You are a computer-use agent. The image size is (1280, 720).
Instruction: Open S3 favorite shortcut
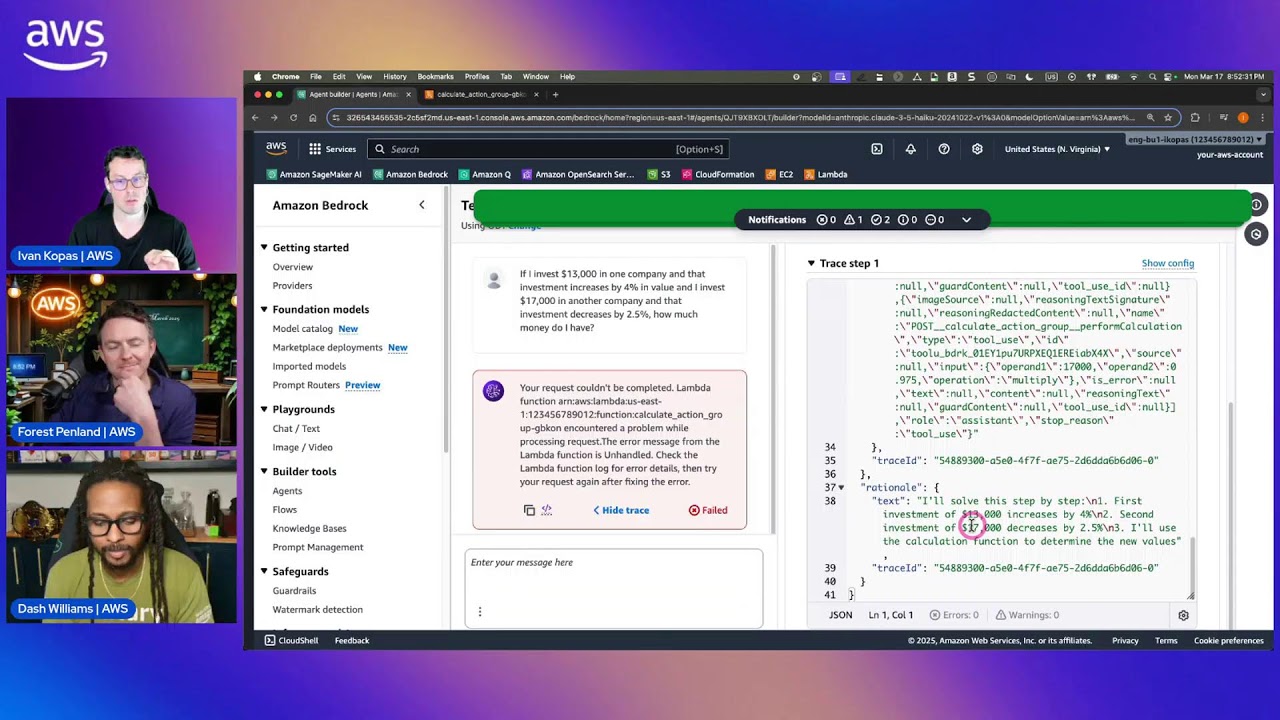(x=658, y=174)
